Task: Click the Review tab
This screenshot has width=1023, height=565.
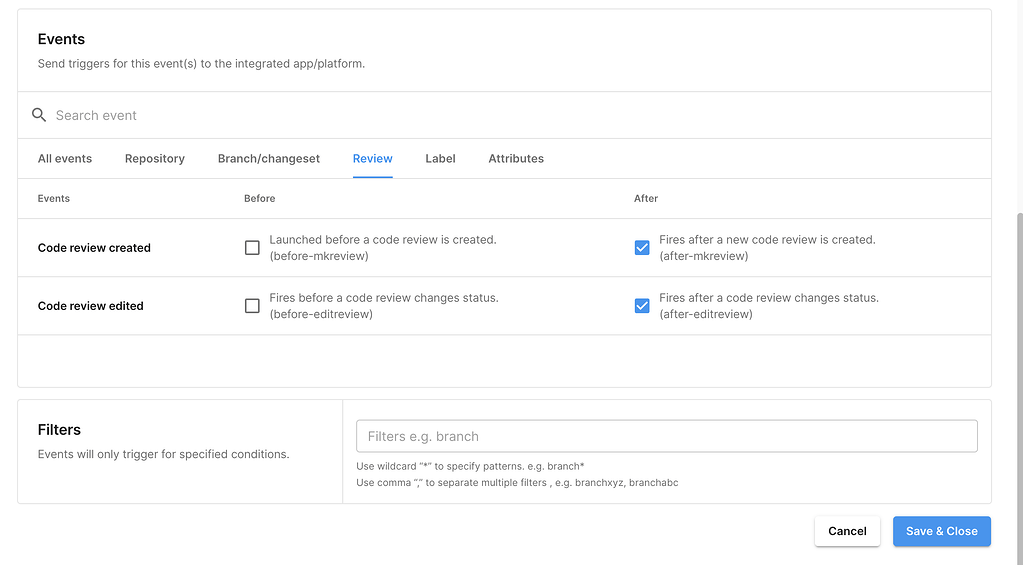Action: 372,159
